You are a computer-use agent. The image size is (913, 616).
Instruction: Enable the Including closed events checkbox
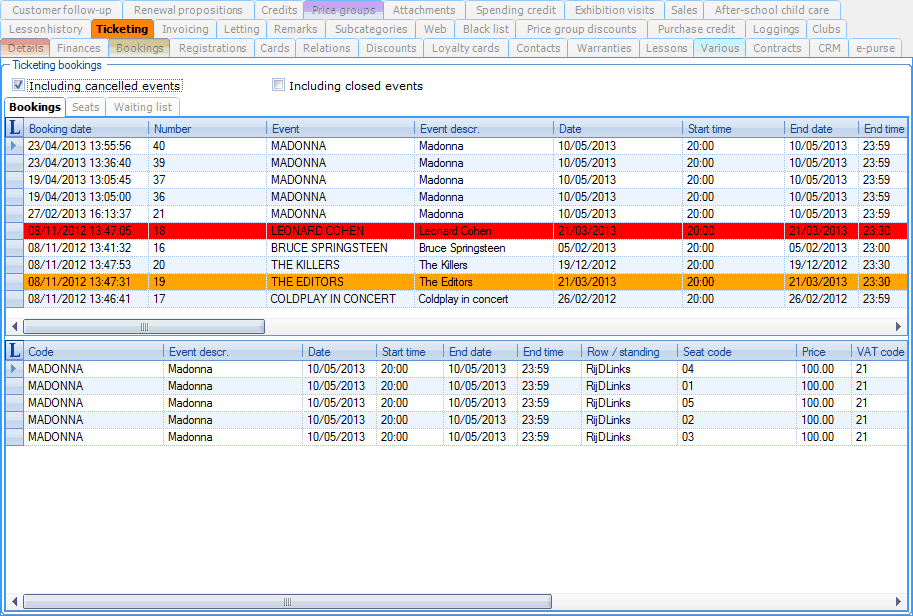279,86
